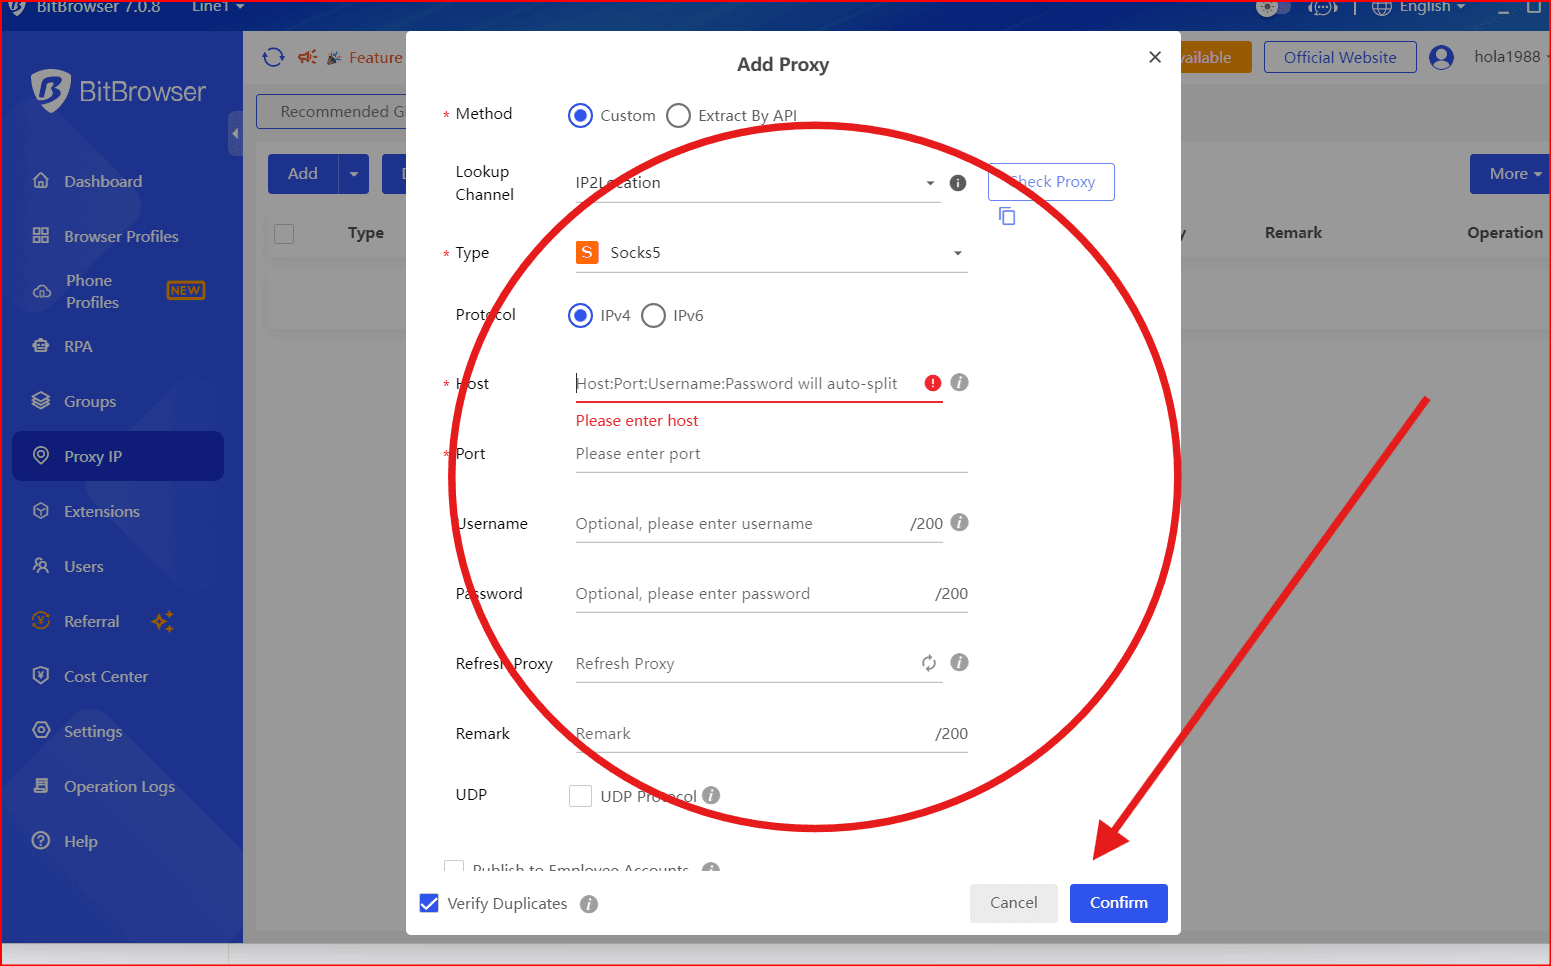1551x966 pixels.
Task: Open Browser Profiles in the sidebar
Action: (121, 236)
